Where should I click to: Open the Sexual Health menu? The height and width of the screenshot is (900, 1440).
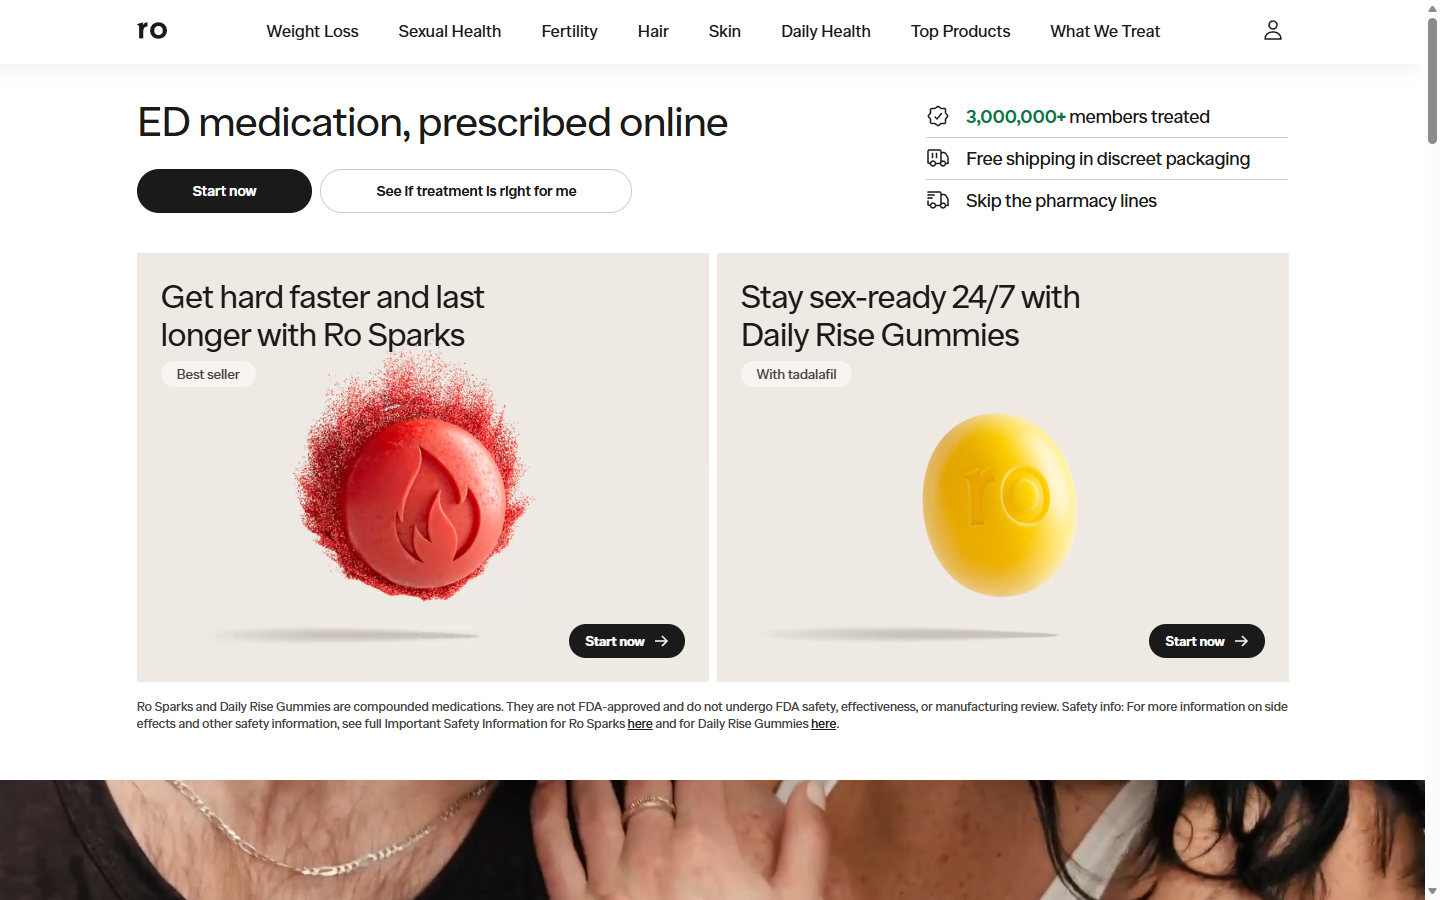[450, 31]
